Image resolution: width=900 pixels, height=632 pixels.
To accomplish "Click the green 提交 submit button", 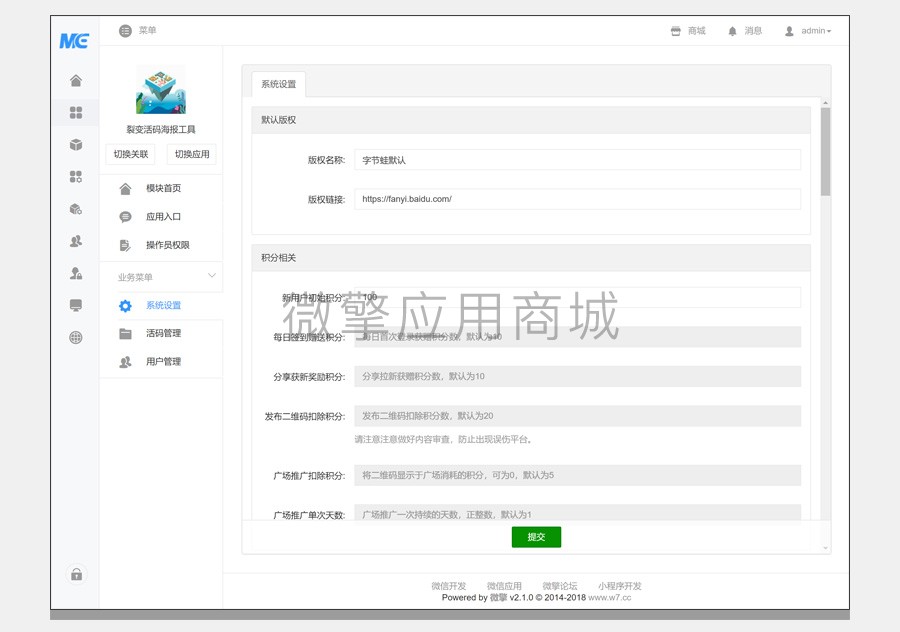I will click(536, 537).
